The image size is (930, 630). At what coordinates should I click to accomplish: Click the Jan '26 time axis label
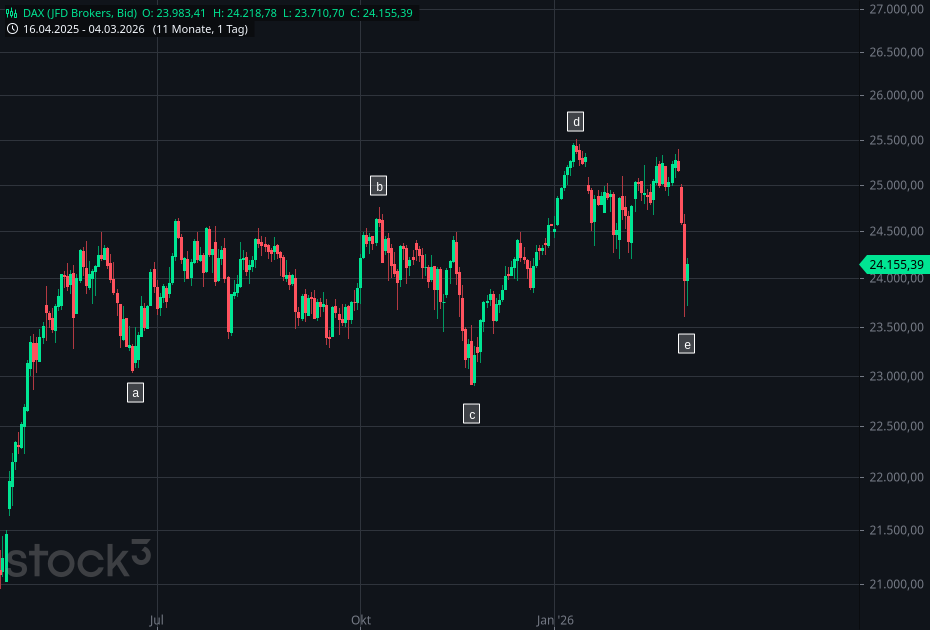(x=553, y=620)
